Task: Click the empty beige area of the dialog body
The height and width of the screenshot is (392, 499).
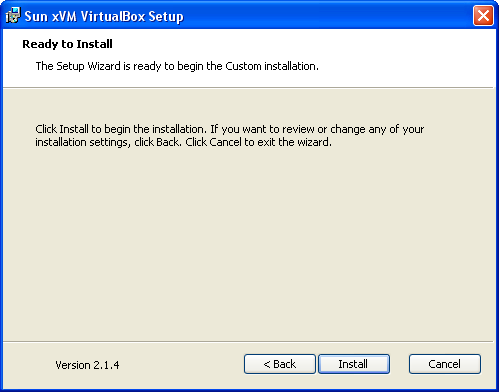Action: tap(248, 240)
